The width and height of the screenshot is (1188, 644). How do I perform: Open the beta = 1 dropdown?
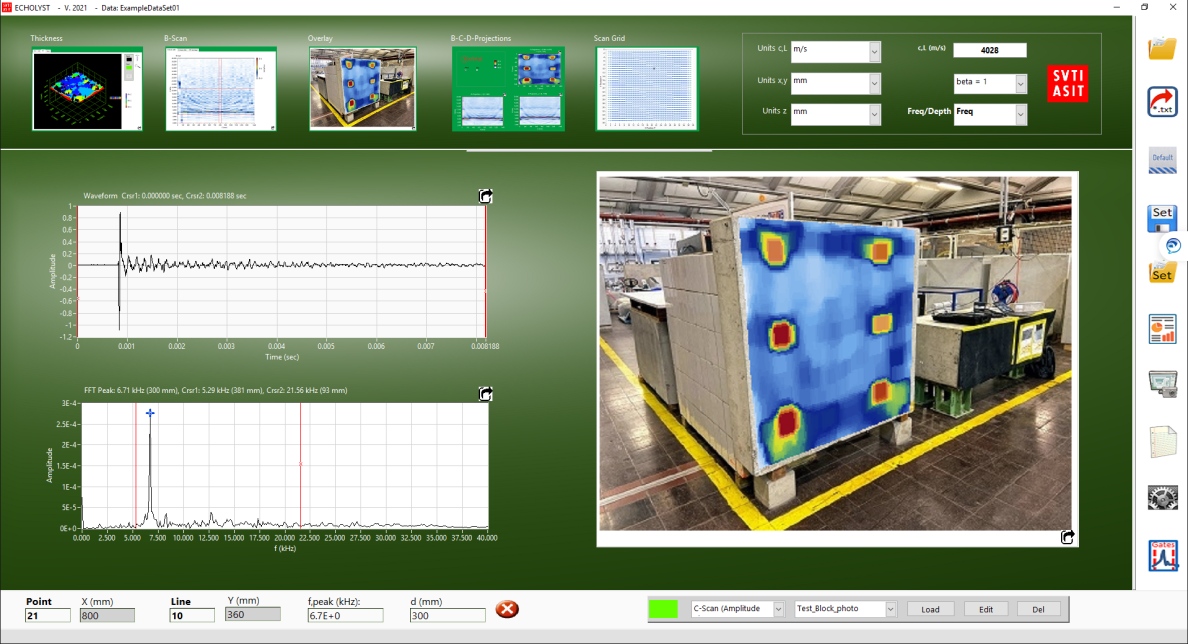point(1020,85)
